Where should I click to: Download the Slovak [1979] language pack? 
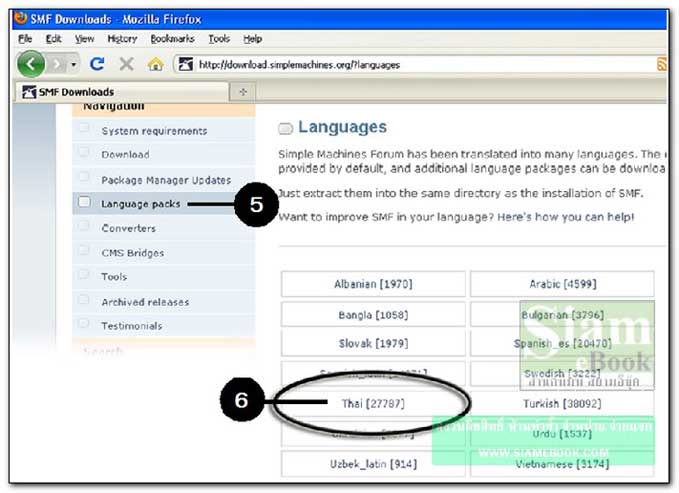[x=373, y=344]
